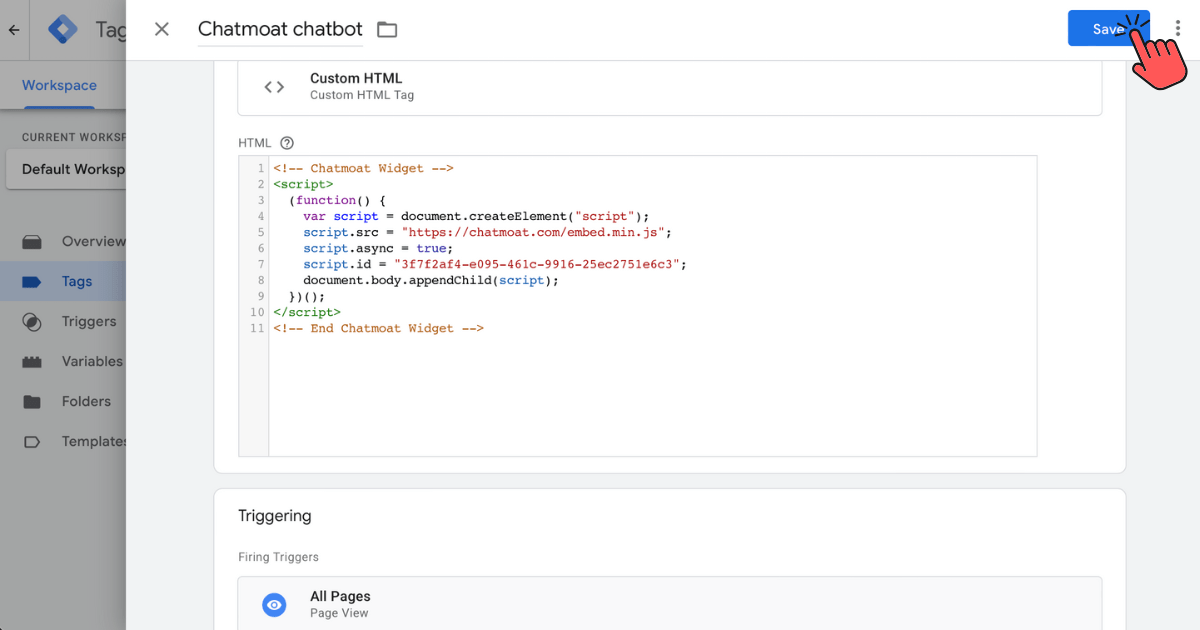Open Overview in the sidebar
The image size is (1200, 630).
[x=92, y=241]
